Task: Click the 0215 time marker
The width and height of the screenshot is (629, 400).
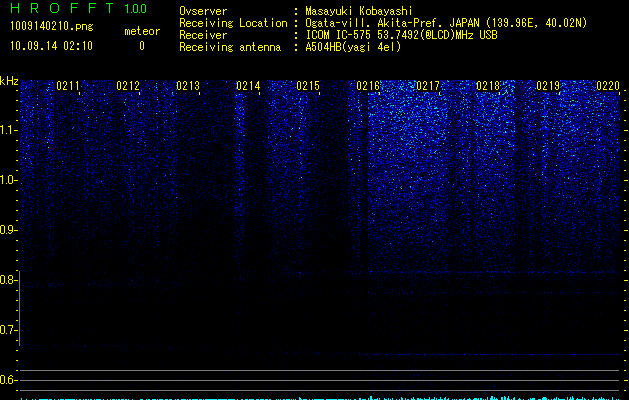Action: pyautogui.click(x=308, y=86)
